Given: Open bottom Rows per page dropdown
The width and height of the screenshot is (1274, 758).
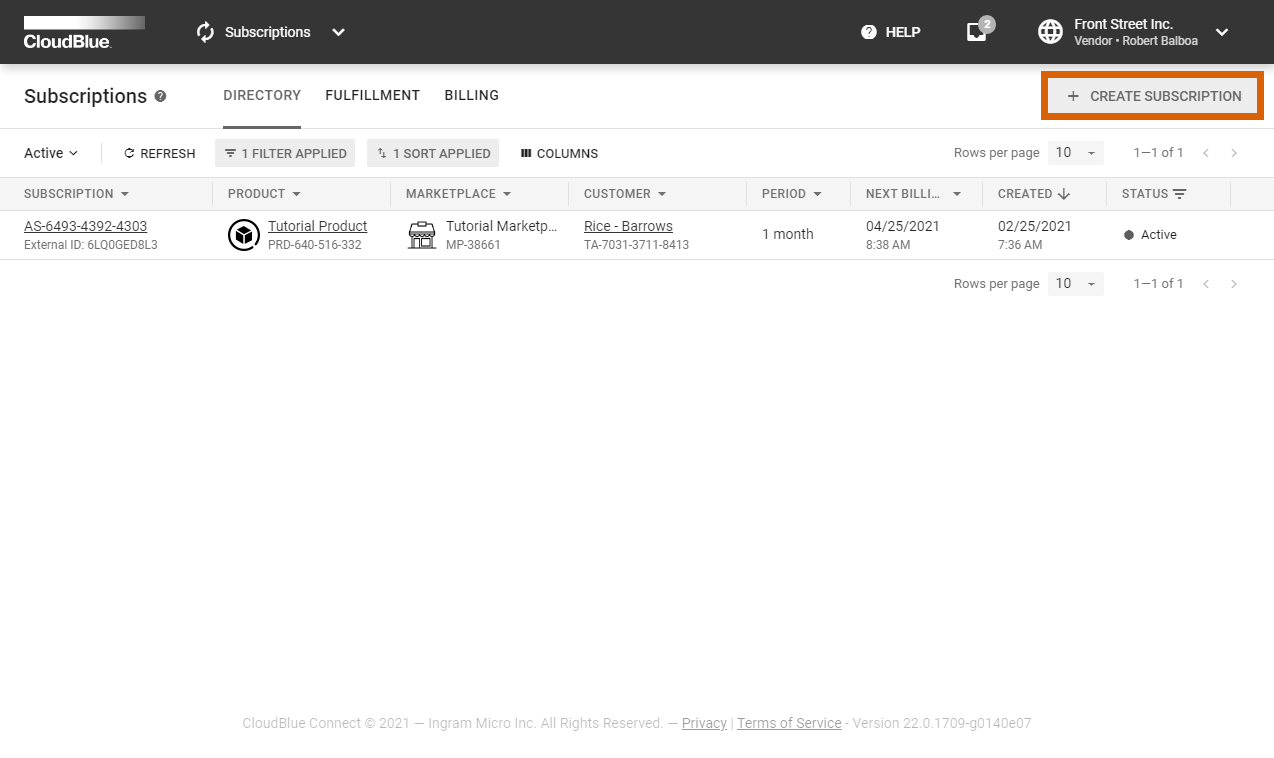Looking at the screenshot, I should [1076, 283].
